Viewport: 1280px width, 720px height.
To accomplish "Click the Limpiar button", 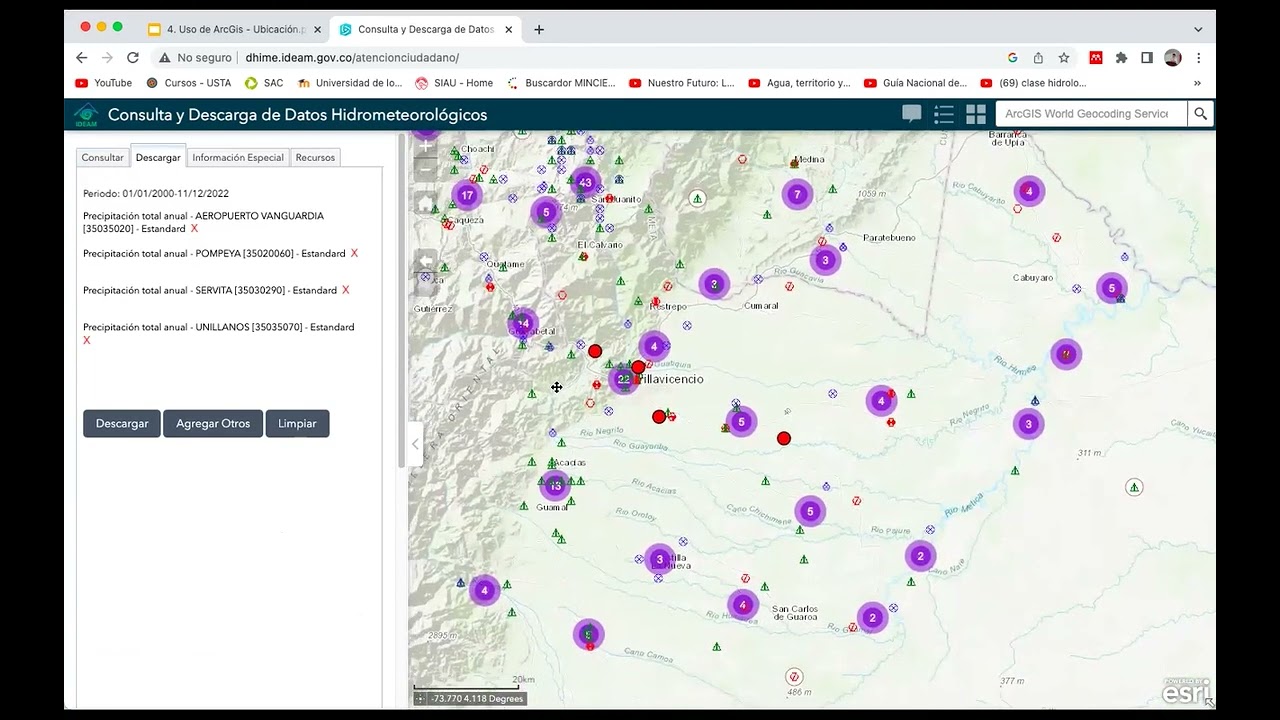I will point(297,423).
